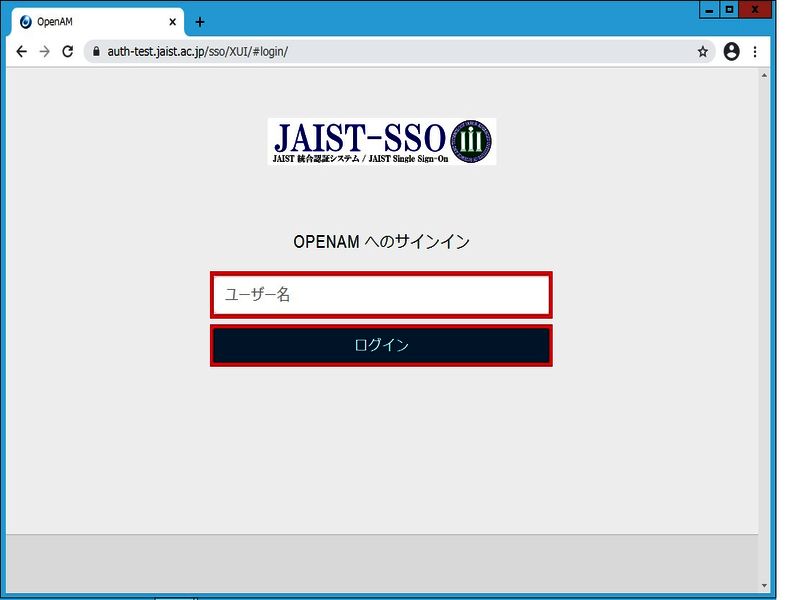Click the JAIST-SSO logo image
Image resolution: width=800 pixels, height=600 pixels.
click(382, 141)
